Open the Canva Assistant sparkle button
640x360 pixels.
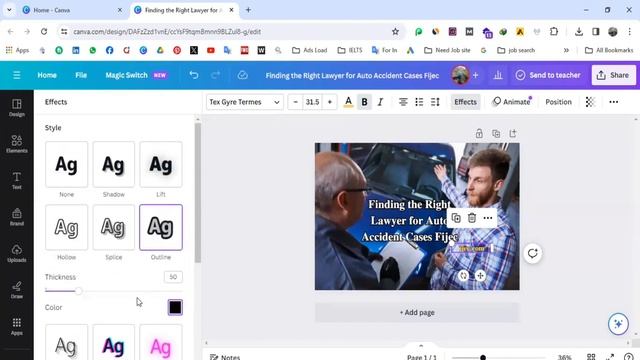[618, 324]
